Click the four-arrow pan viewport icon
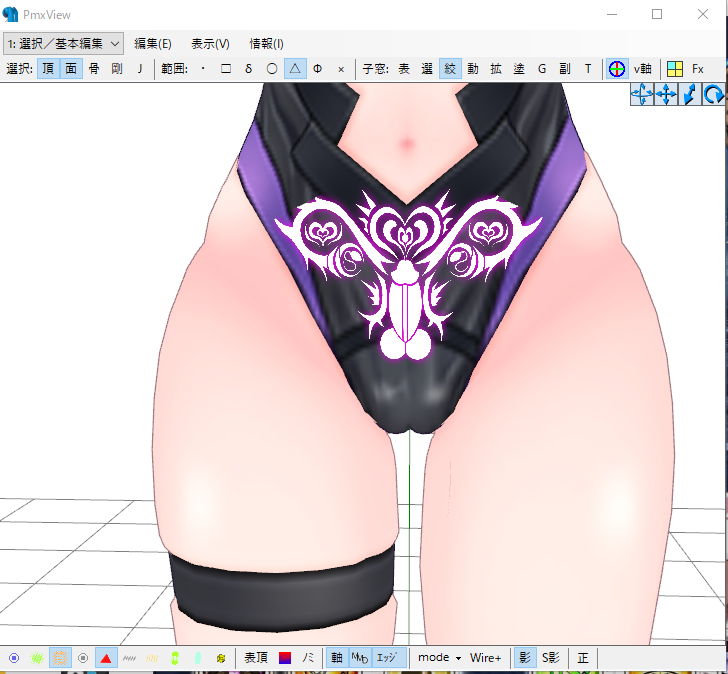The height and width of the screenshot is (674, 728). click(666, 94)
